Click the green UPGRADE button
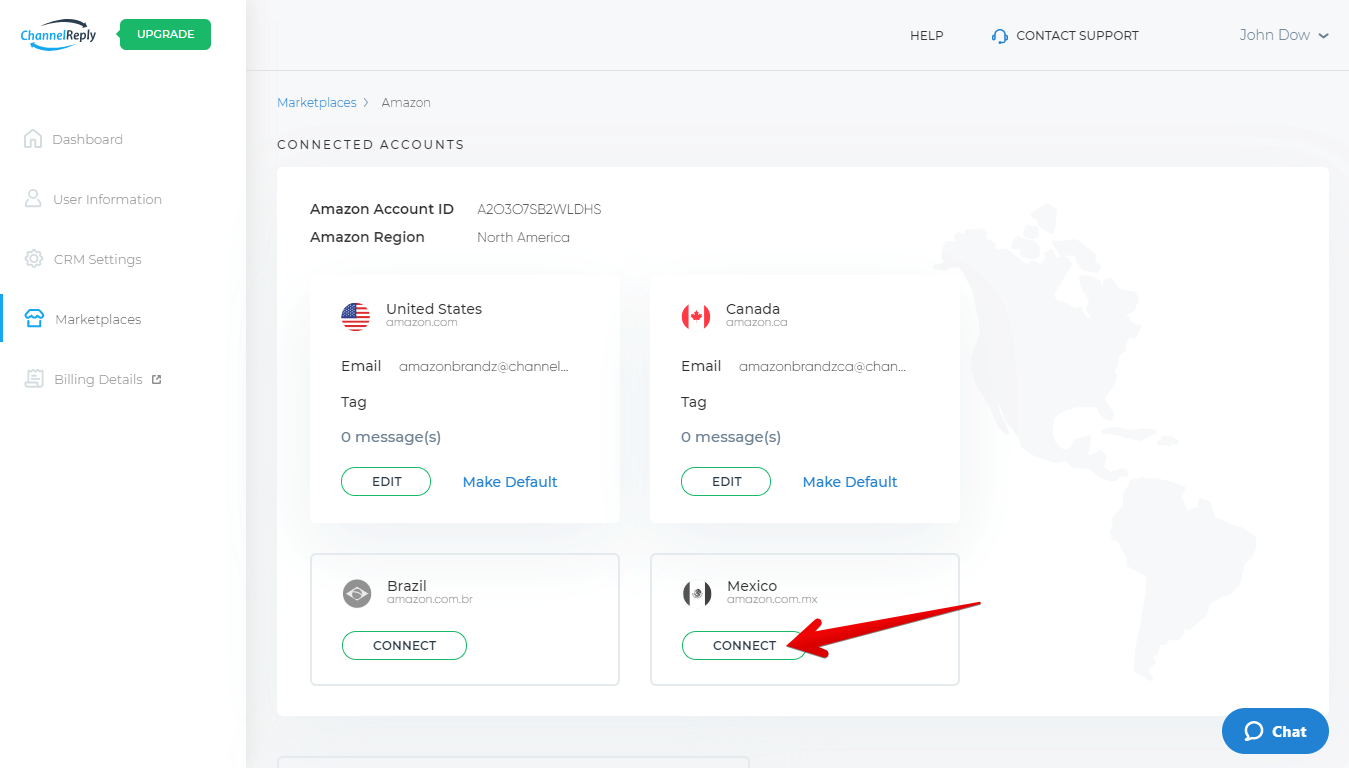 165,34
